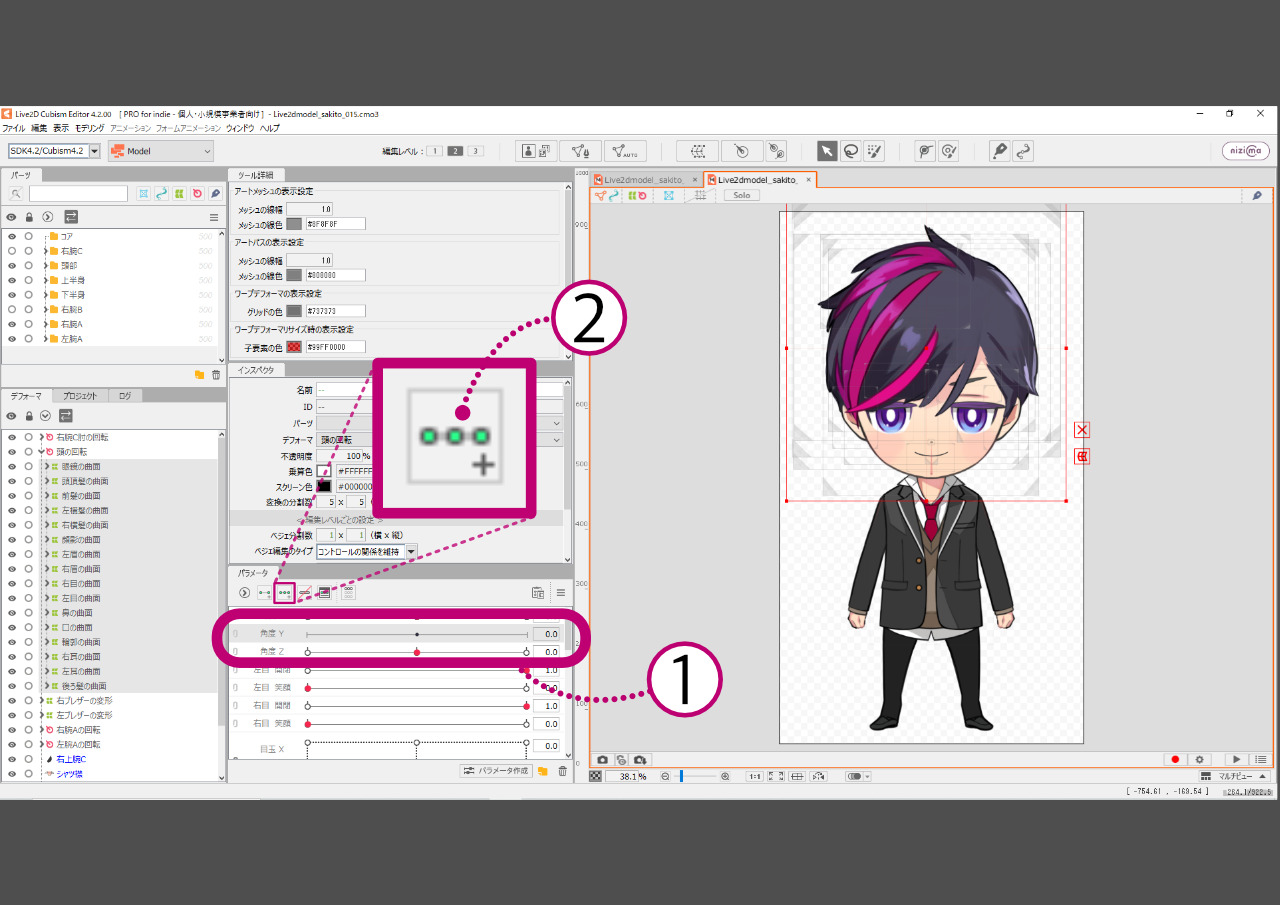This screenshot has width=1280, height=905.
Task: Open the ウィンドウ menu
Action: pos(240,128)
